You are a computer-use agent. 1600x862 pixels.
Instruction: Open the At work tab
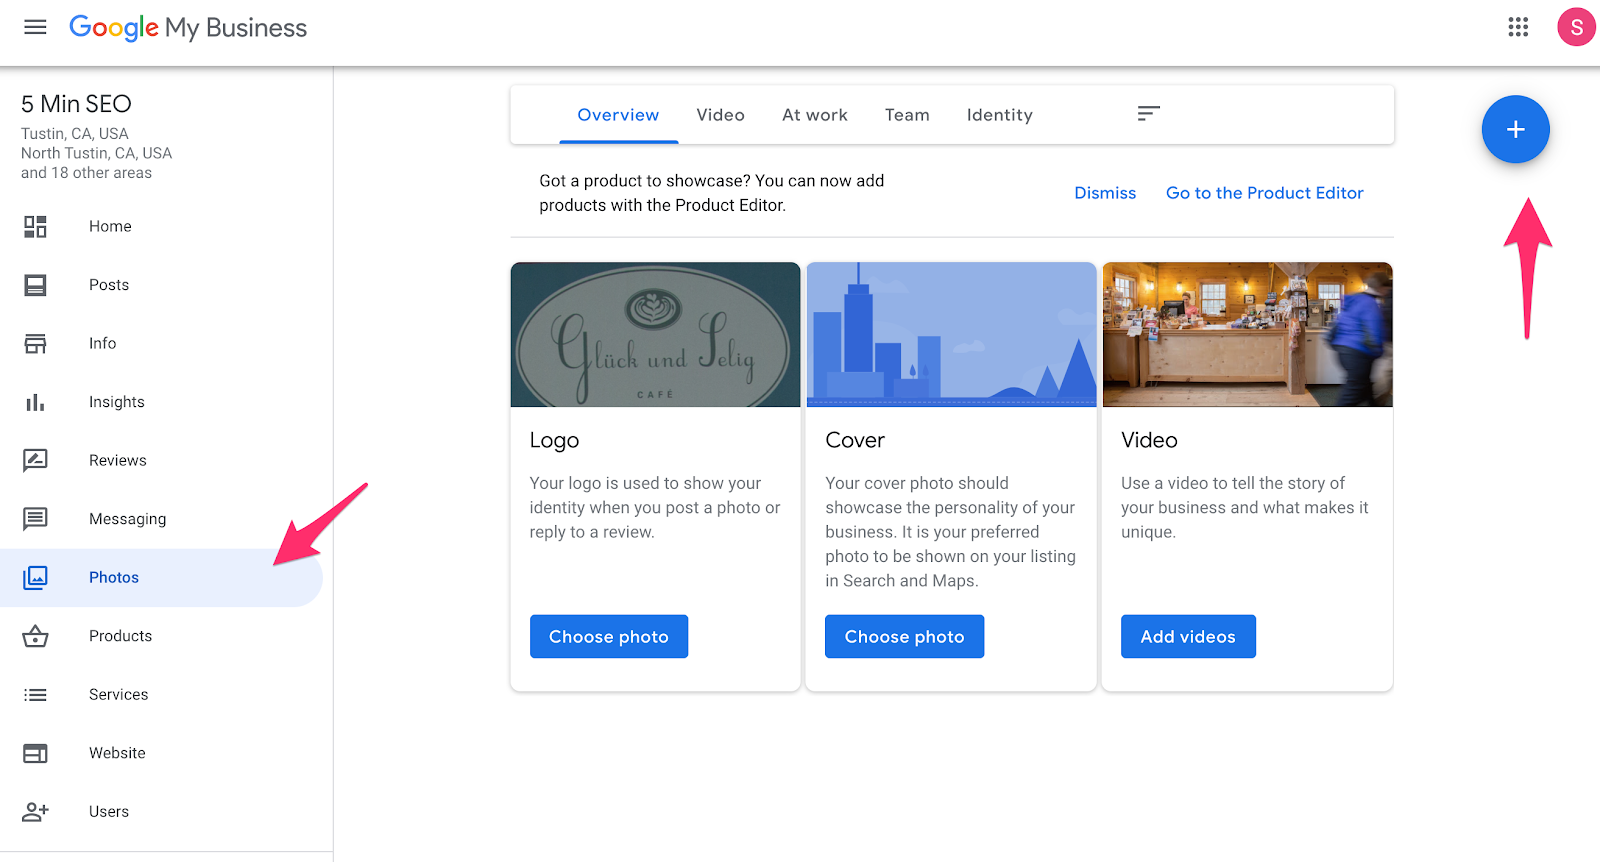(814, 115)
